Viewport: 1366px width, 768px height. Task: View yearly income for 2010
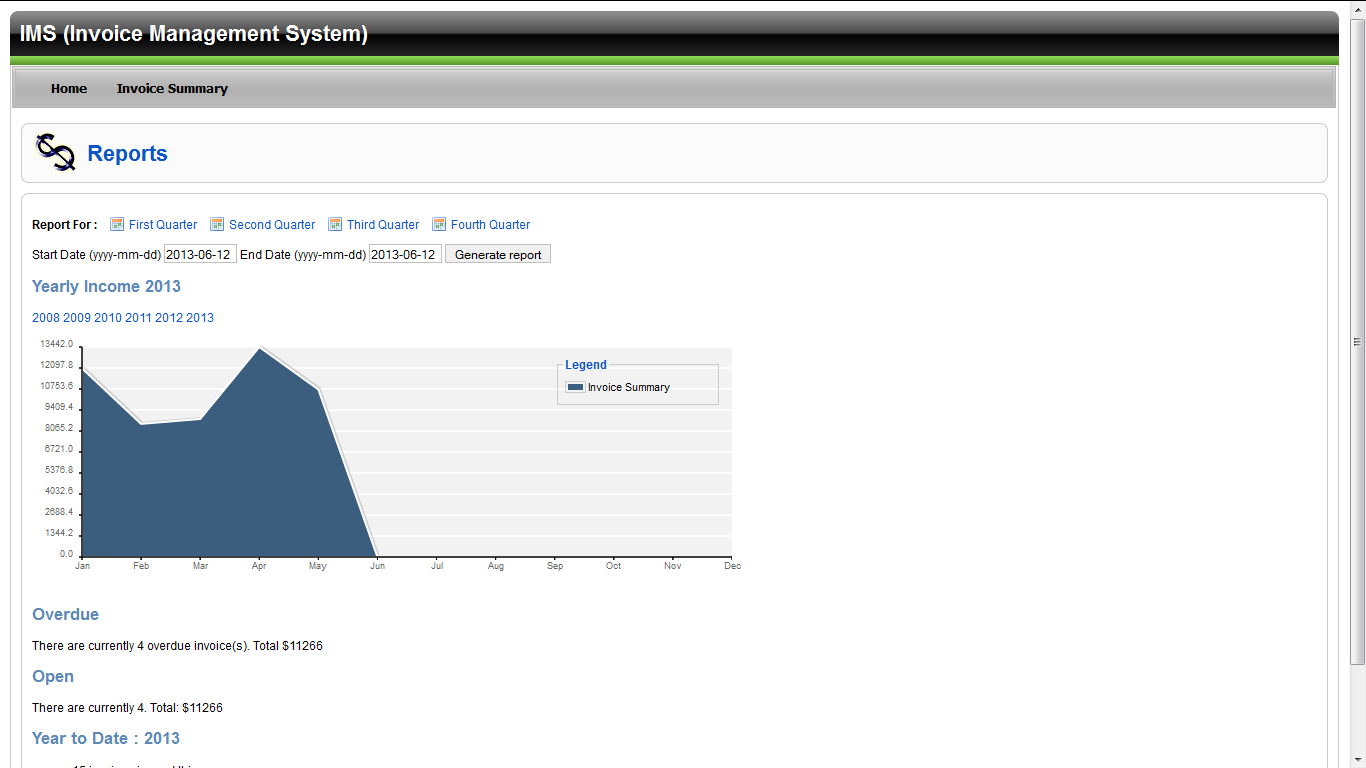(108, 318)
